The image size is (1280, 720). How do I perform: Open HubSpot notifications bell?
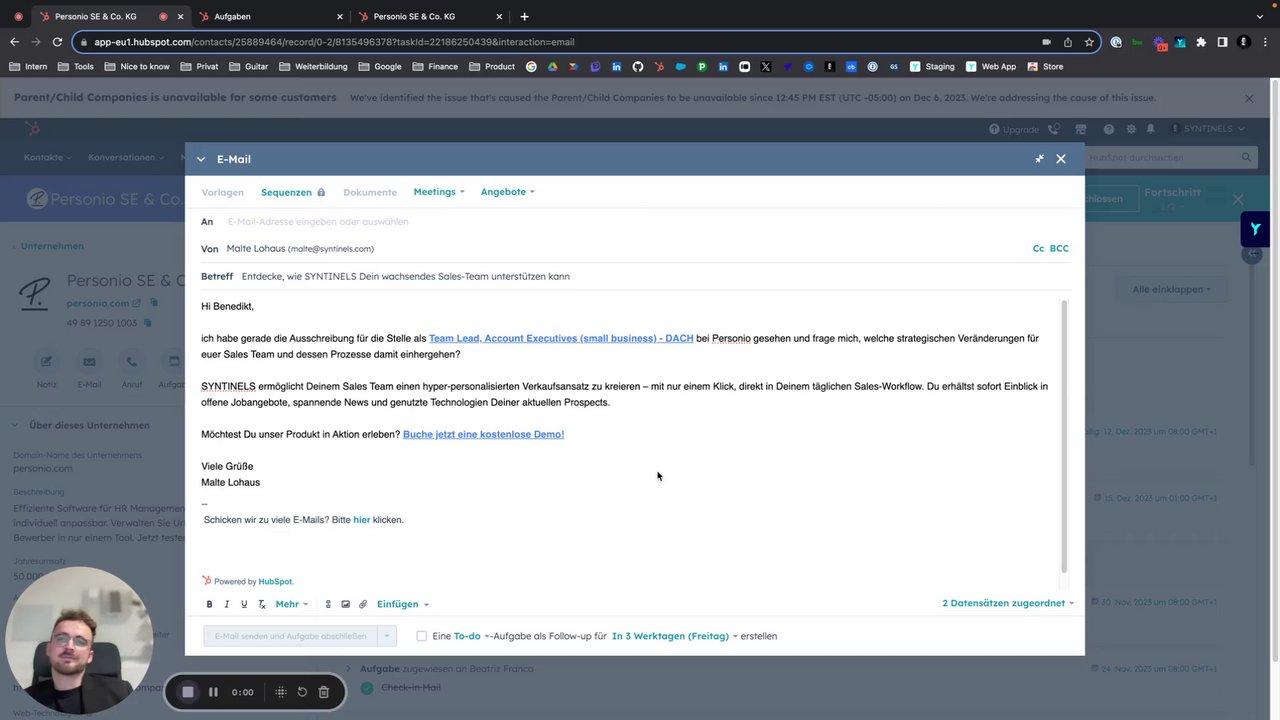pos(1151,129)
